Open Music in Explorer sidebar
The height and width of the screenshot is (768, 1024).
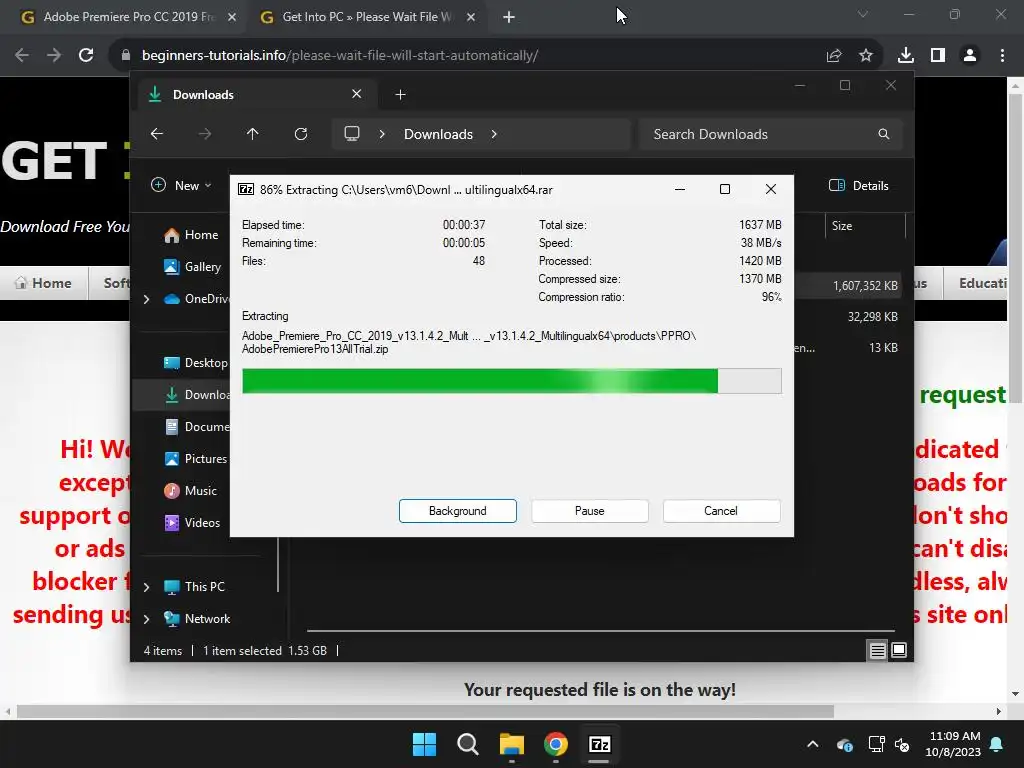(x=190, y=490)
